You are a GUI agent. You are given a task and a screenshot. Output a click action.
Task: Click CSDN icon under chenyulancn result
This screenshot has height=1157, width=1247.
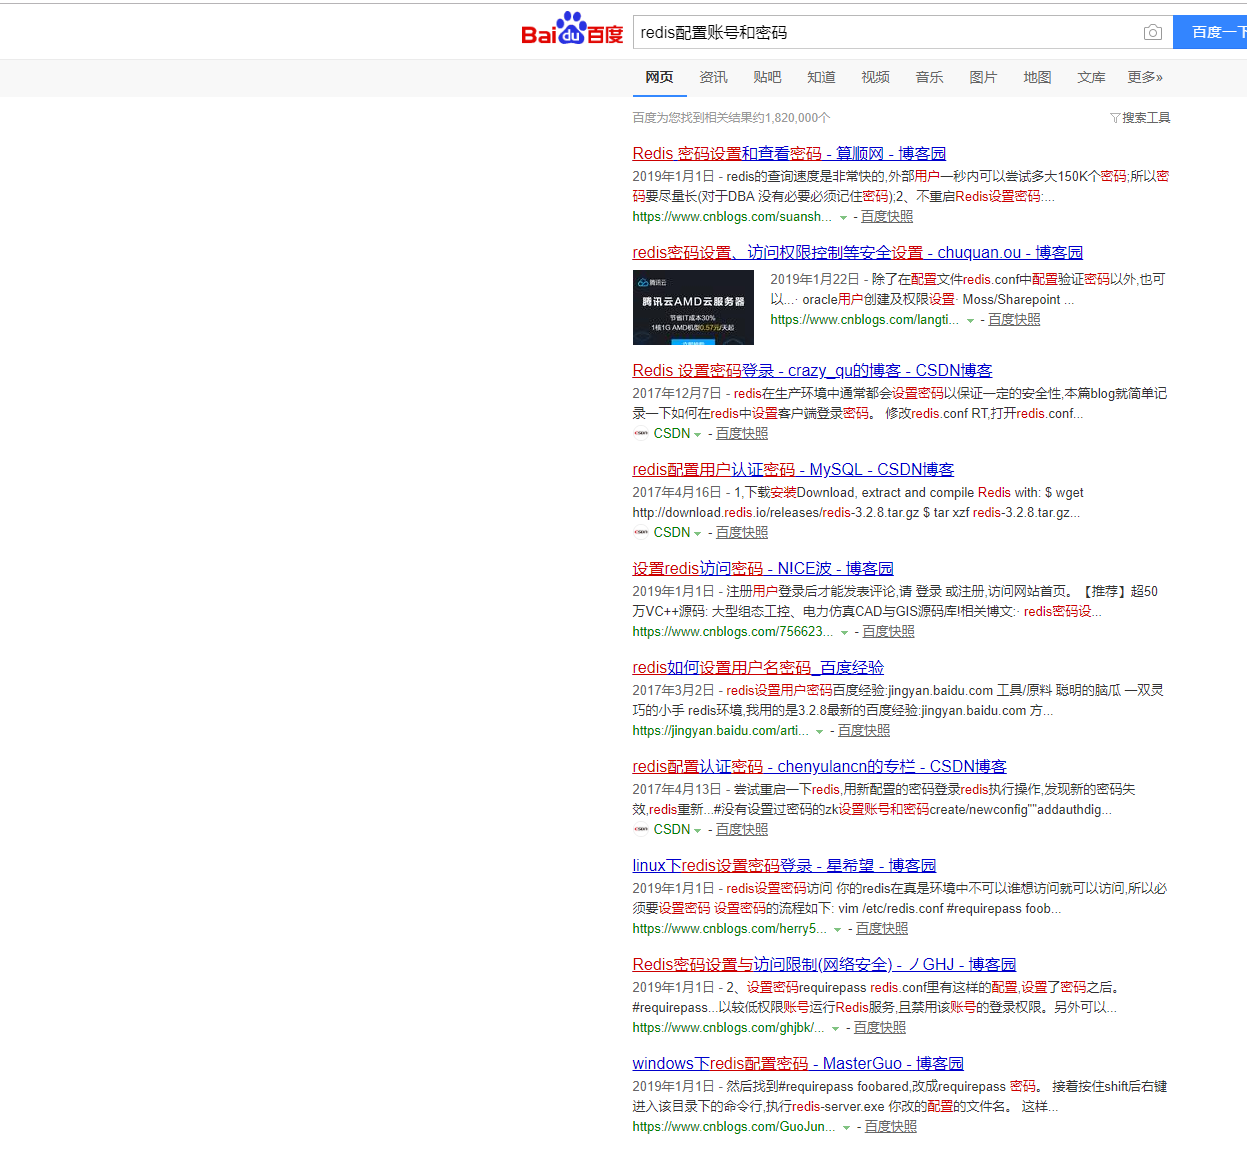pos(641,829)
